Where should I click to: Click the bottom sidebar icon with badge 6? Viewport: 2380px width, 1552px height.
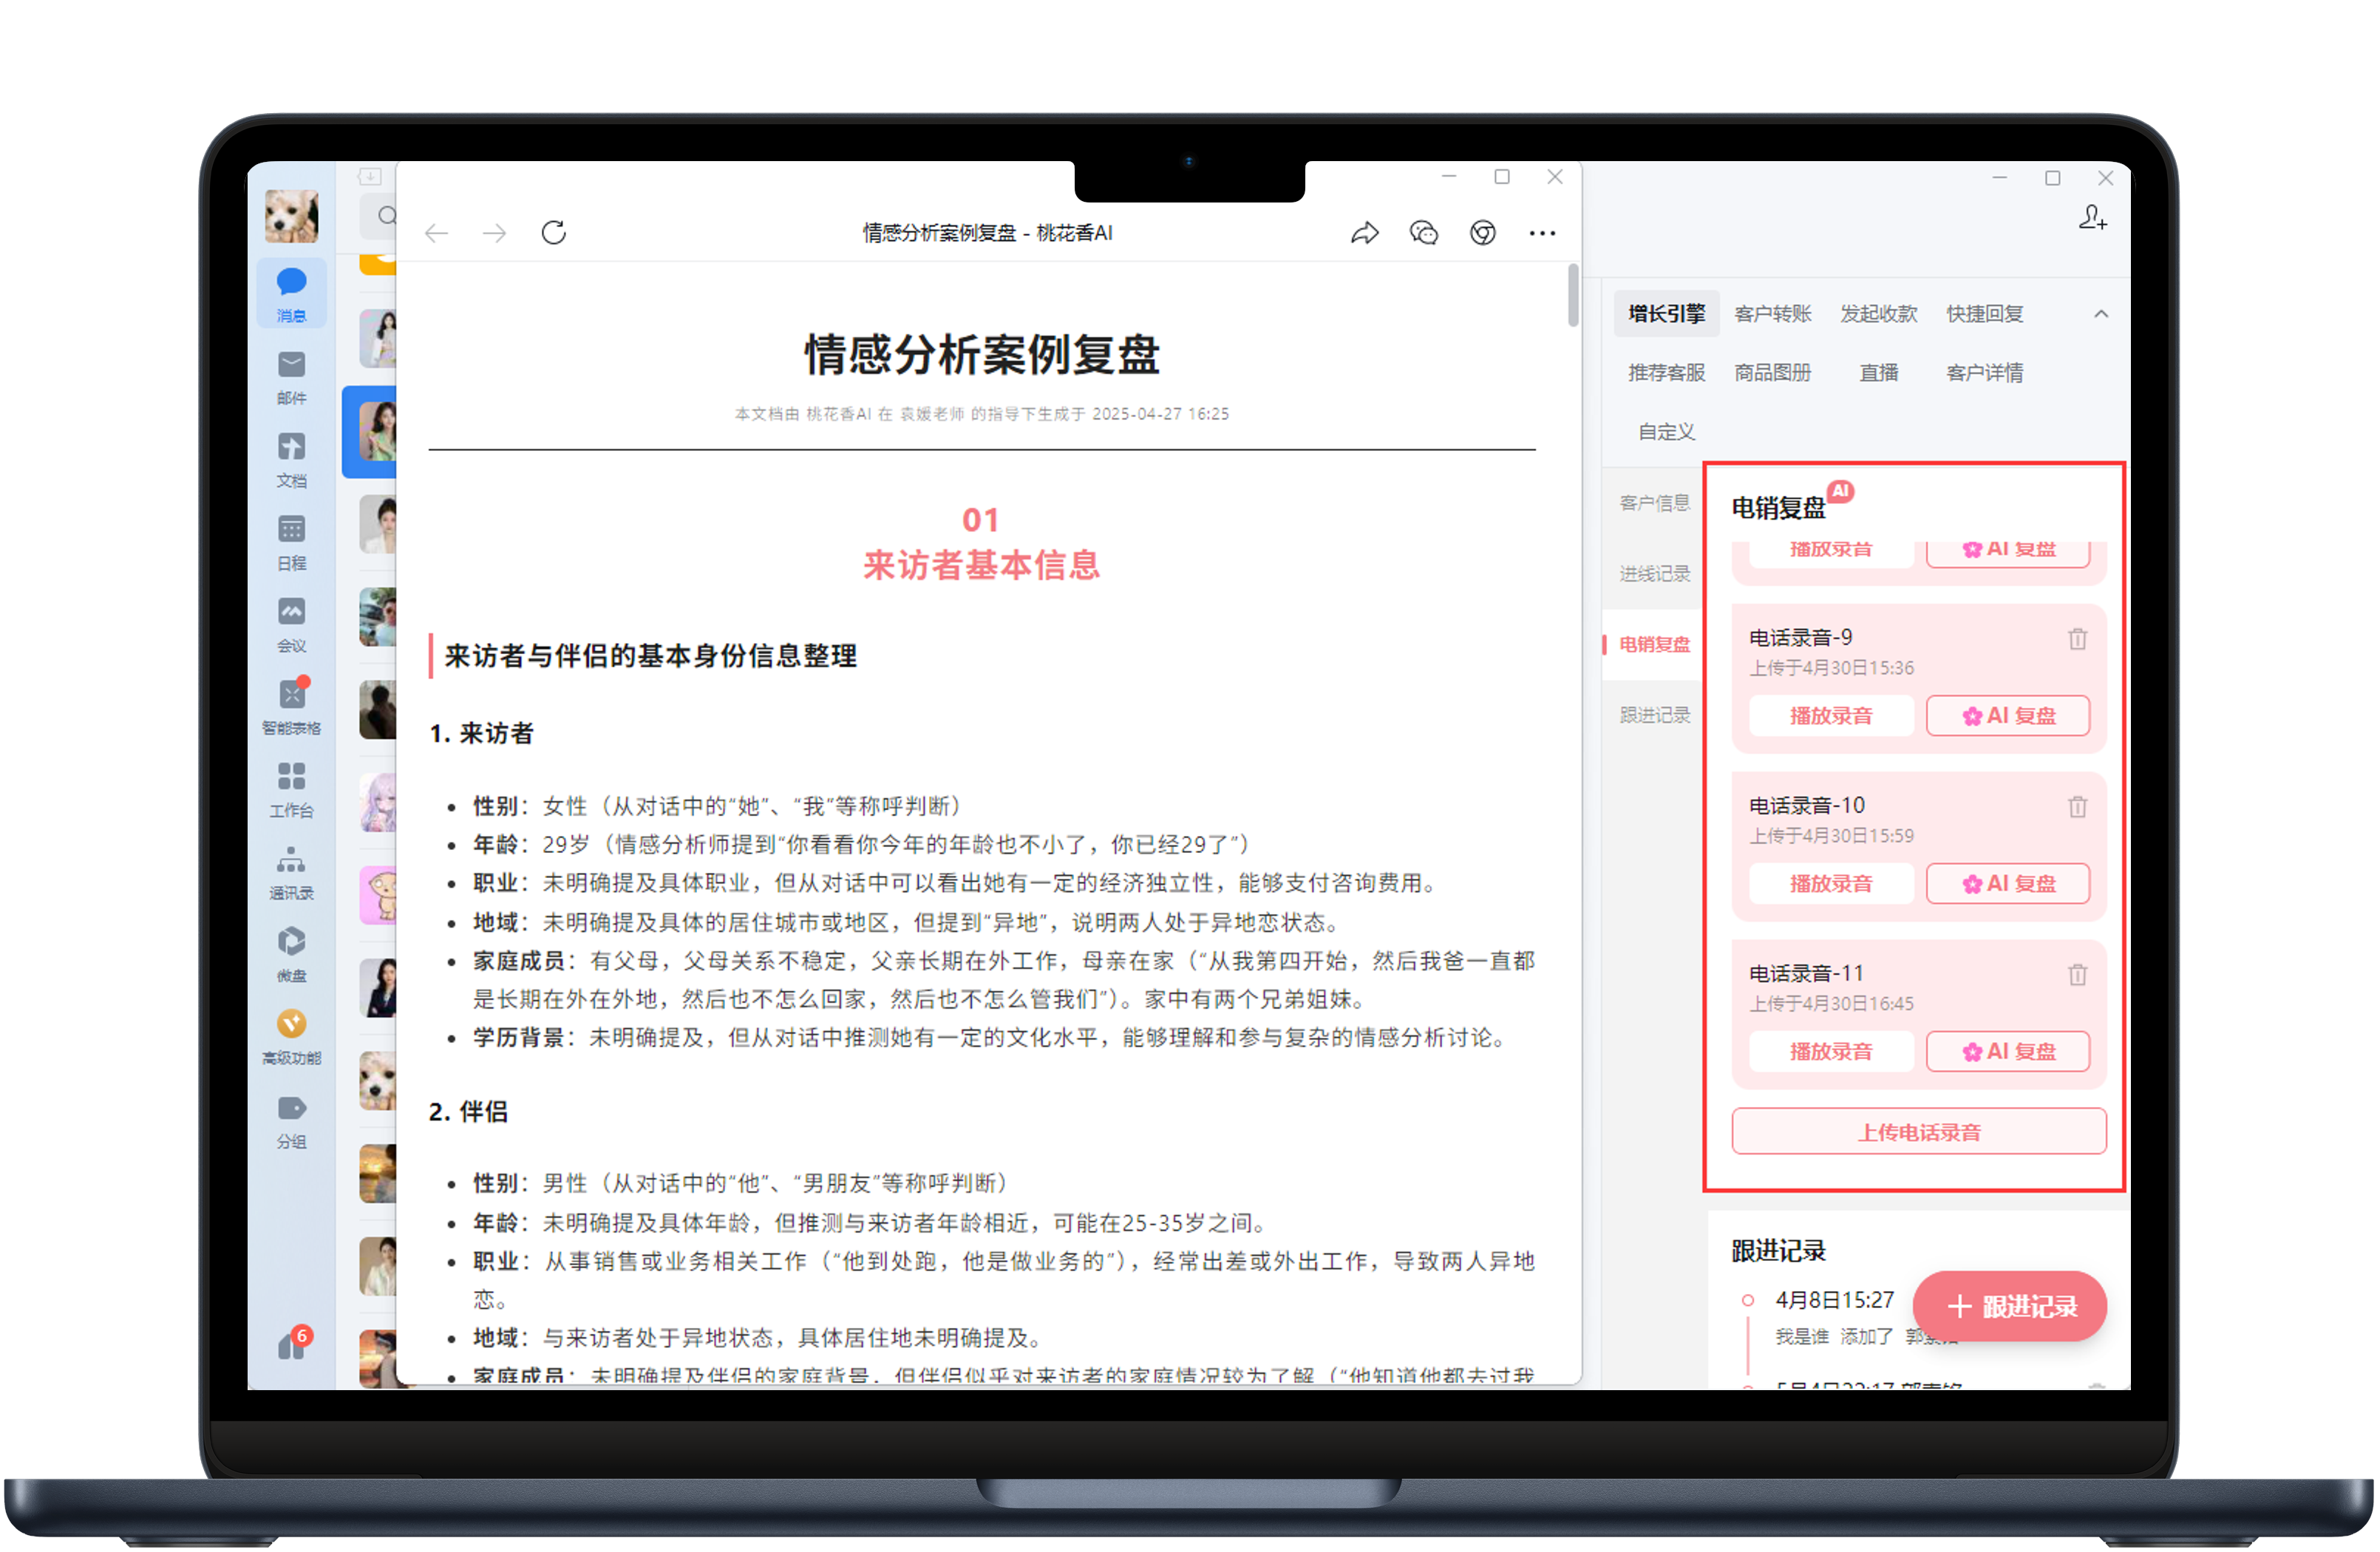click(x=293, y=1345)
